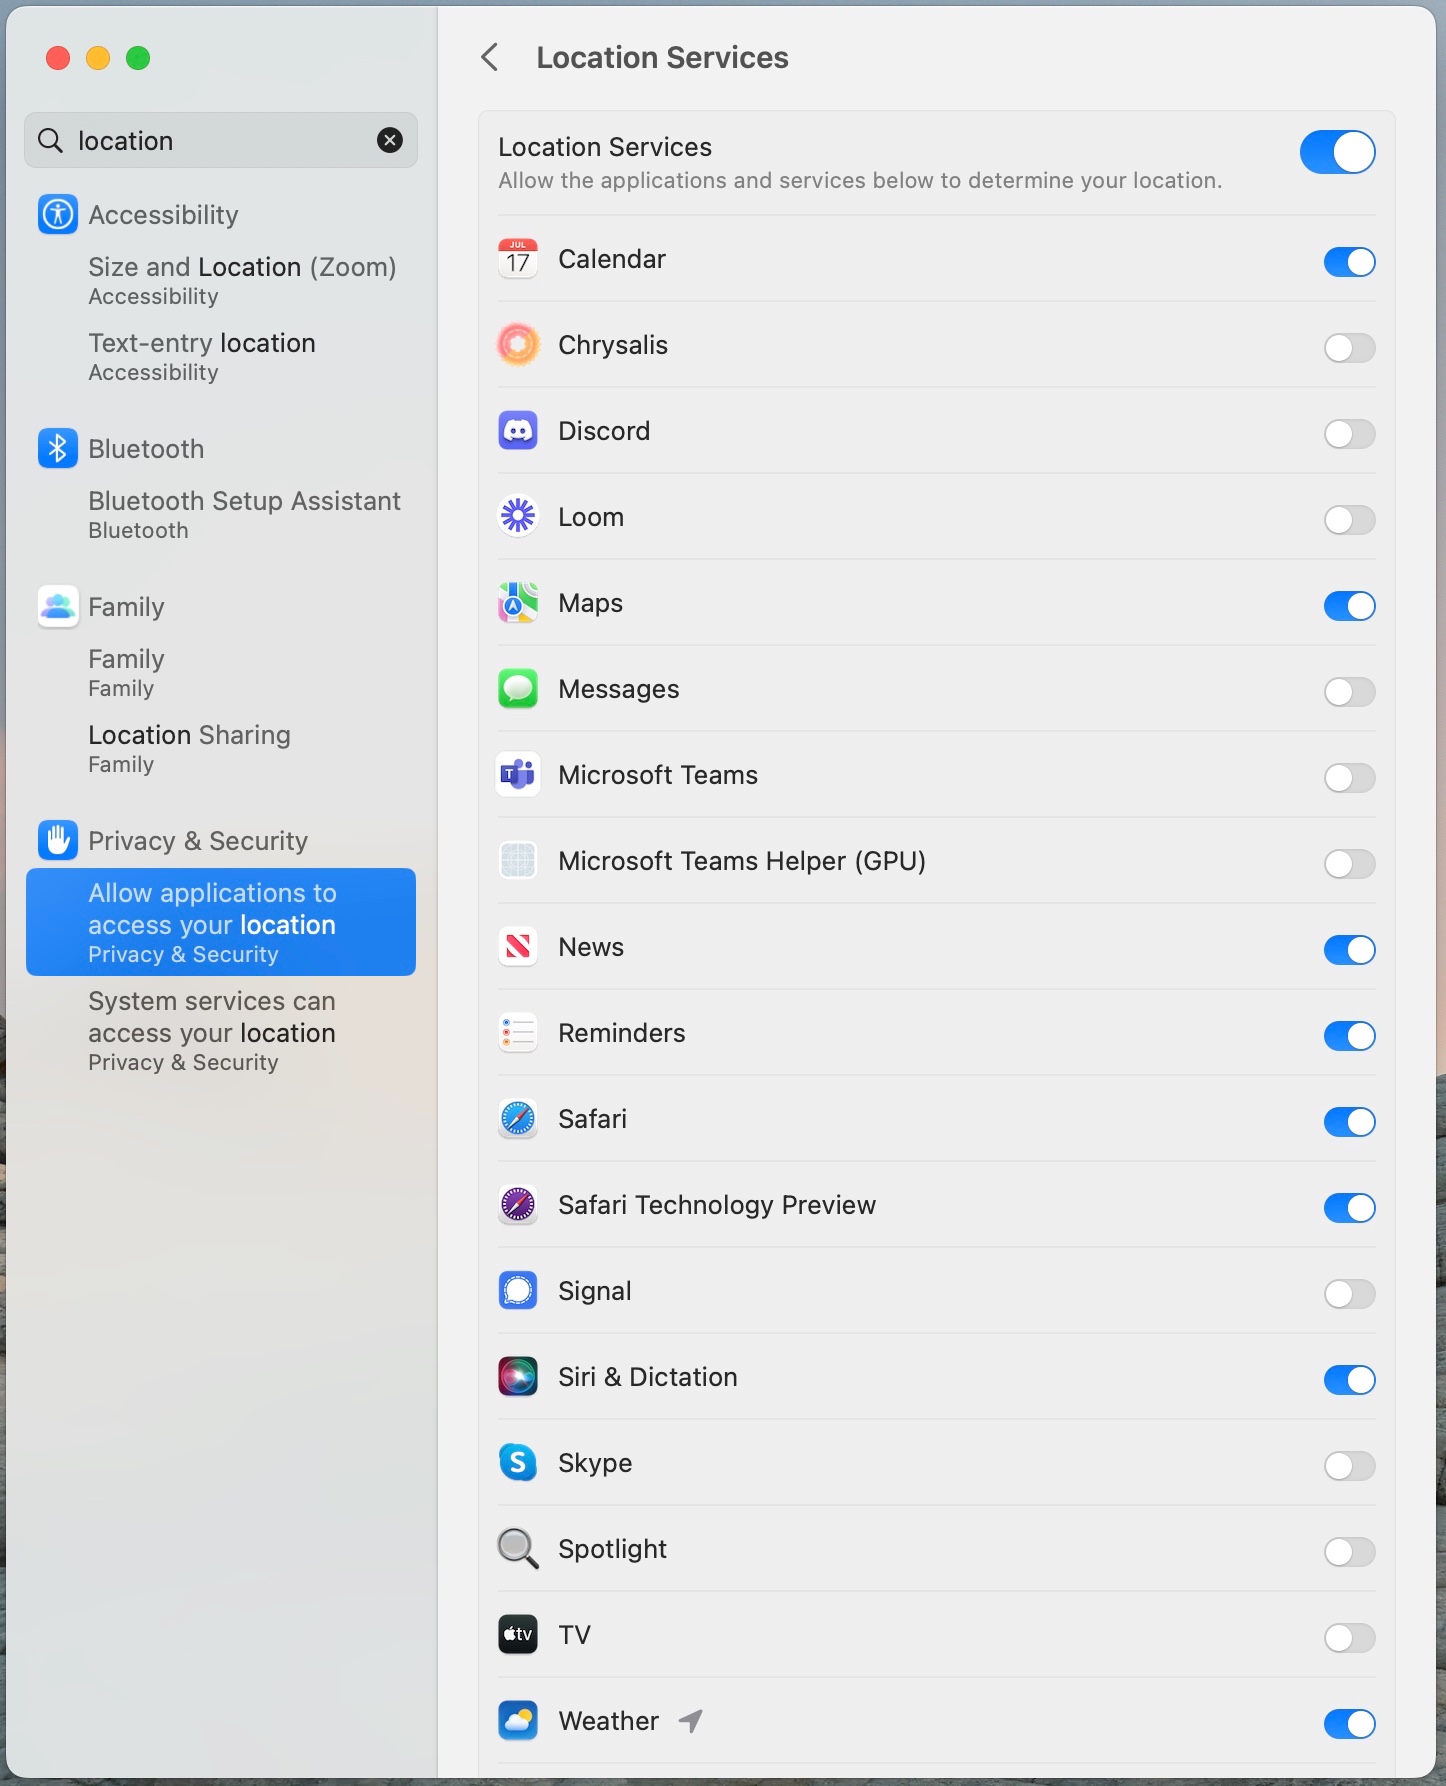
Task: Turn off the main Location Services switch
Action: (1337, 152)
